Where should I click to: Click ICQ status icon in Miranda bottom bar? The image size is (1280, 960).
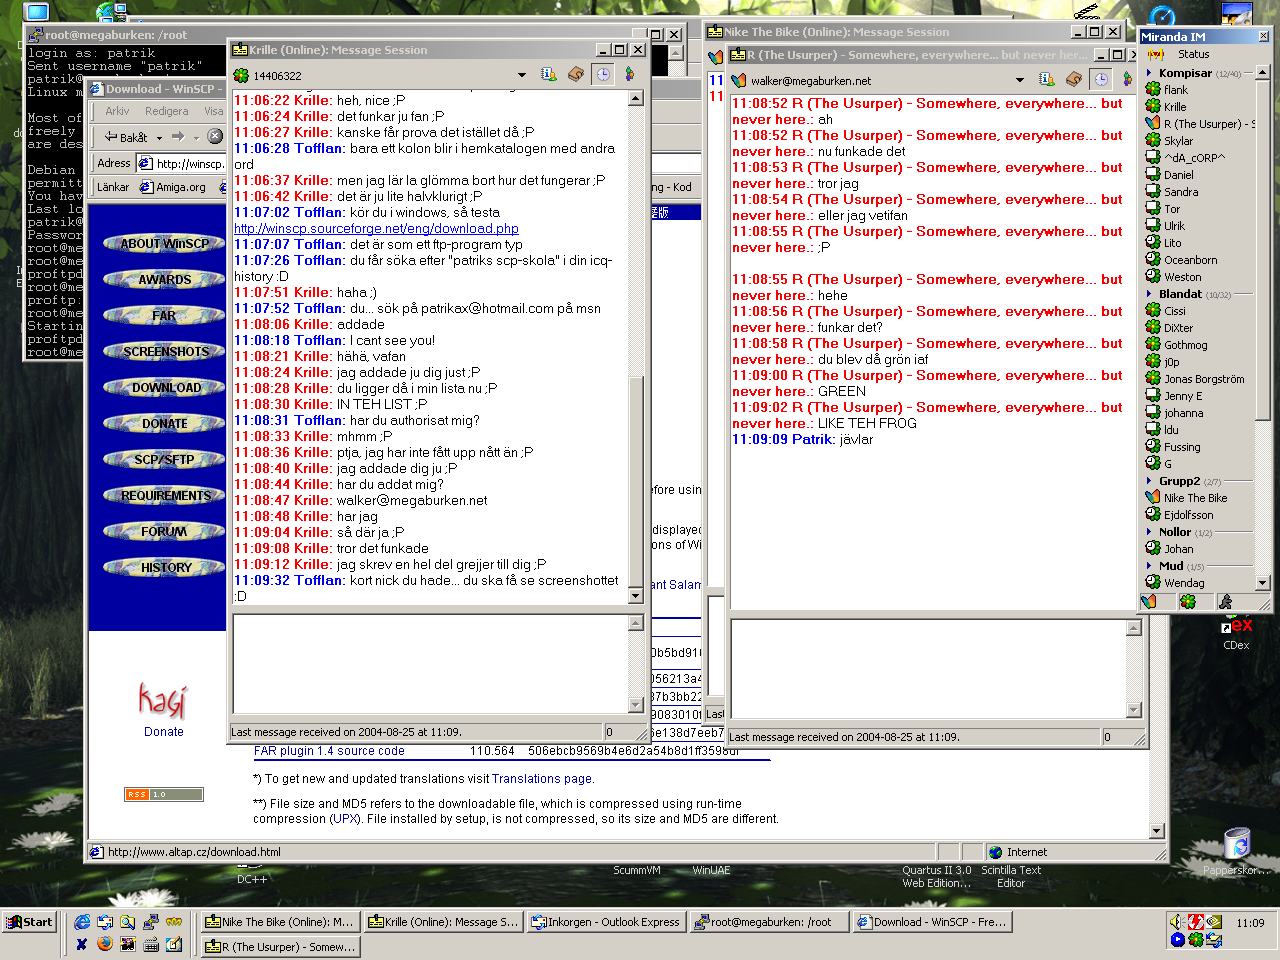click(x=1188, y=602)
